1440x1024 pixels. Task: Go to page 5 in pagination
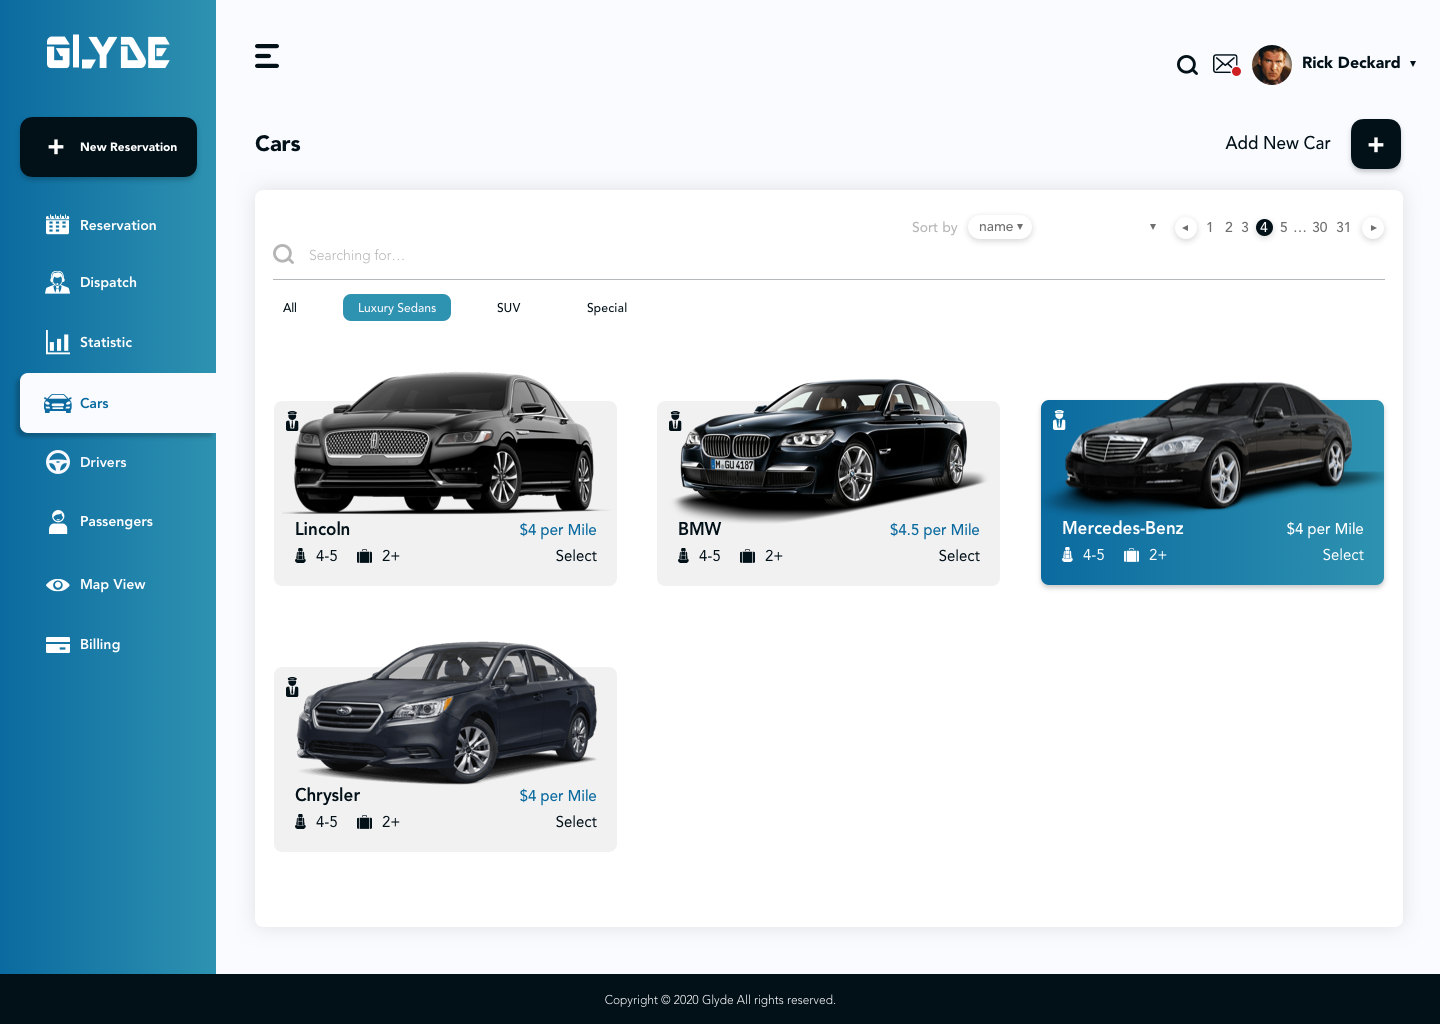click(x=1284, y=228)
